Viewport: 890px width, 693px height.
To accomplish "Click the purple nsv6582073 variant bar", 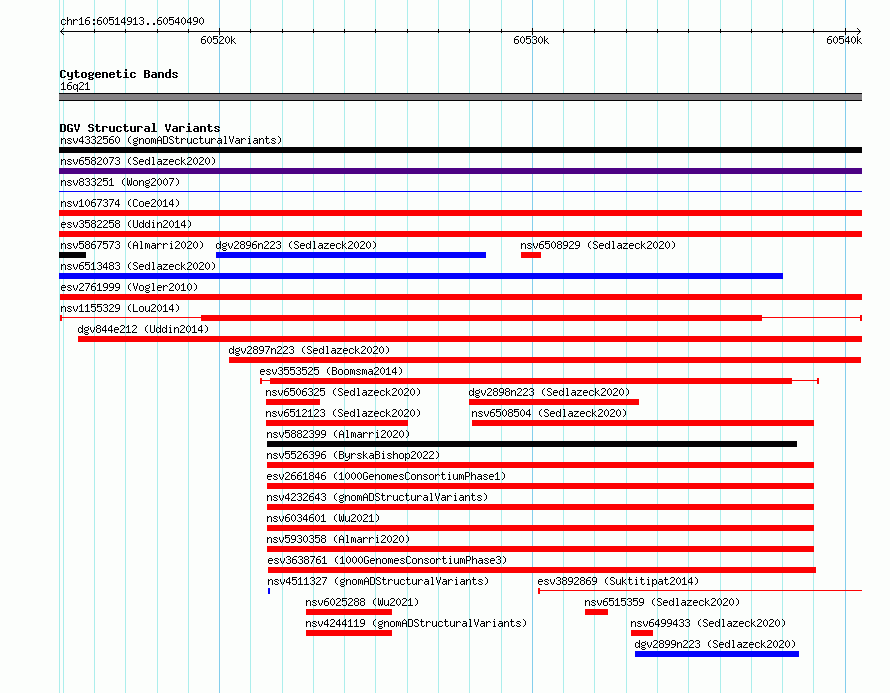I will coord(460,171).
